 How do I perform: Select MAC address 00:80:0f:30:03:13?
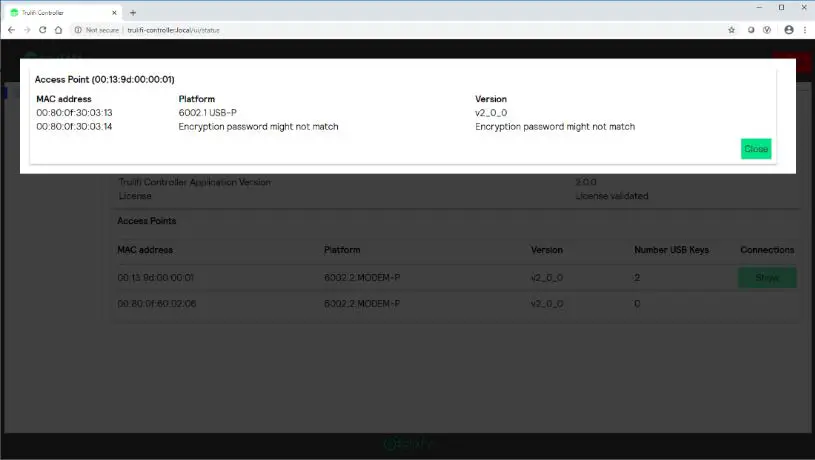pyautogui.click(x=74, y=113)
